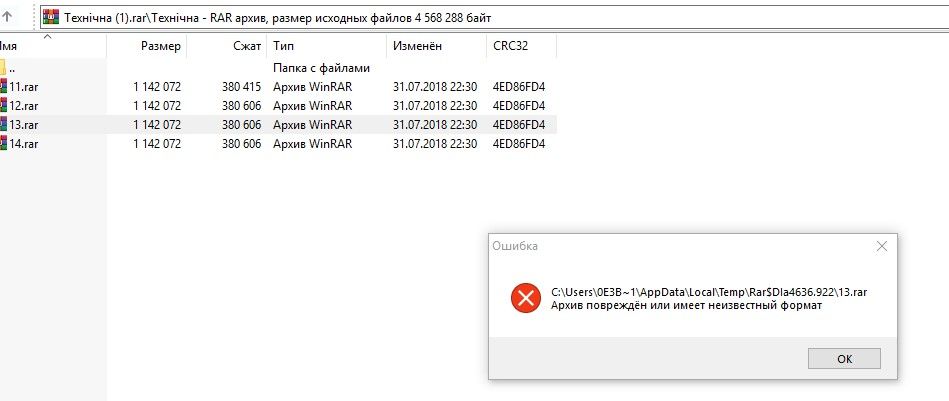This screenshot has width=949, height=401.
Task: Click the parent folder ".." icon
Action: point(3,67)
